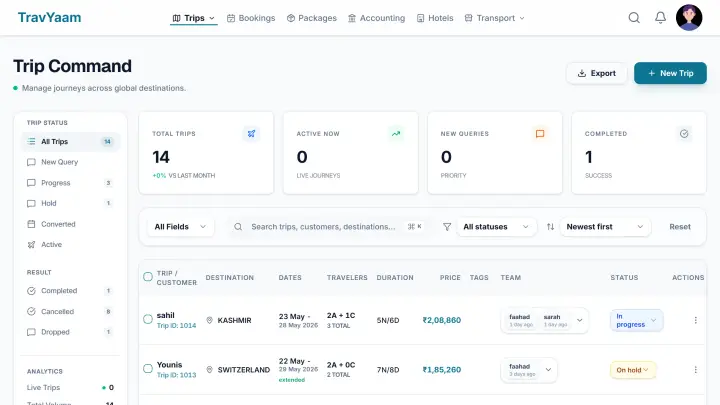Click the ₹1,85,260 price
Viewport: 720px width, 405px height.
pyautogui.click(x=442, y=370)
